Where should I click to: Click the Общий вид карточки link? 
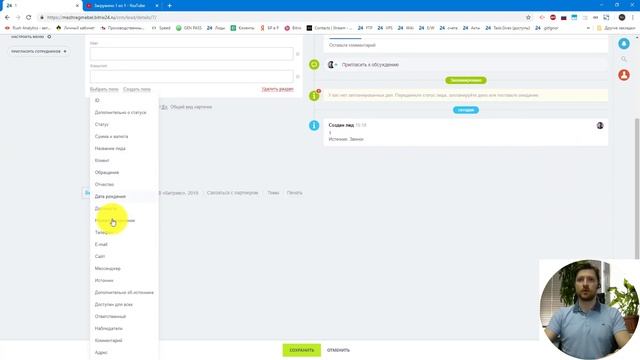191,107
